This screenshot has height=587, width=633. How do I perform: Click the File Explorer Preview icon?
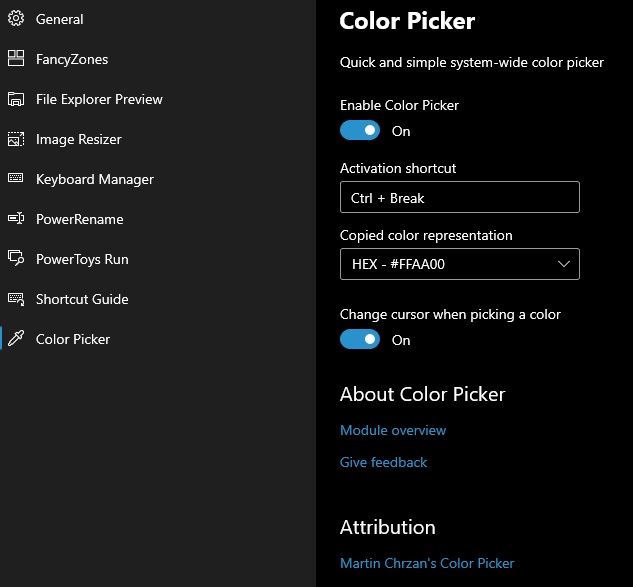16,99
